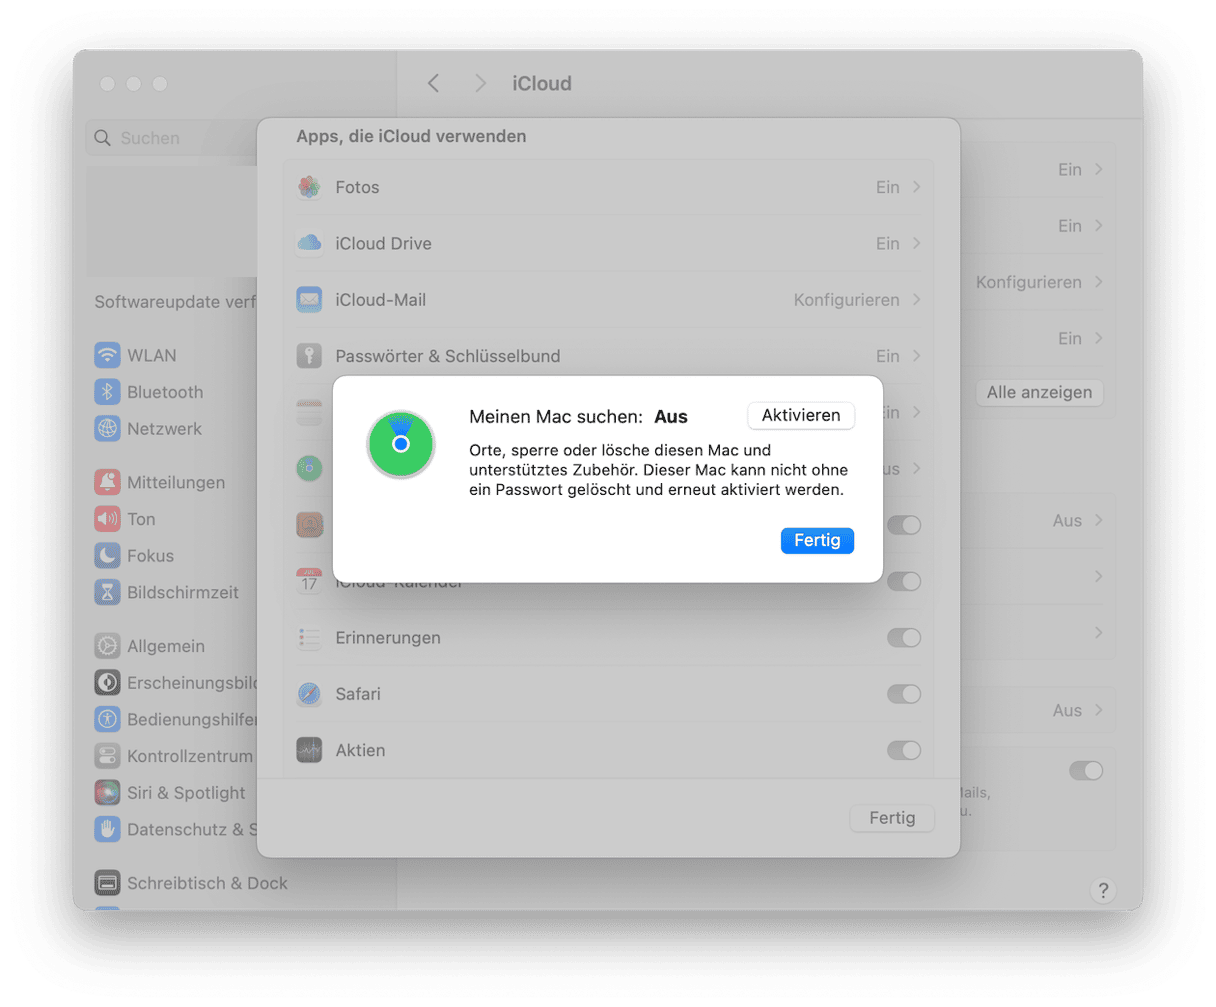Click the 'Apps, die iCloud verwenden' heading

coord(411,136)
